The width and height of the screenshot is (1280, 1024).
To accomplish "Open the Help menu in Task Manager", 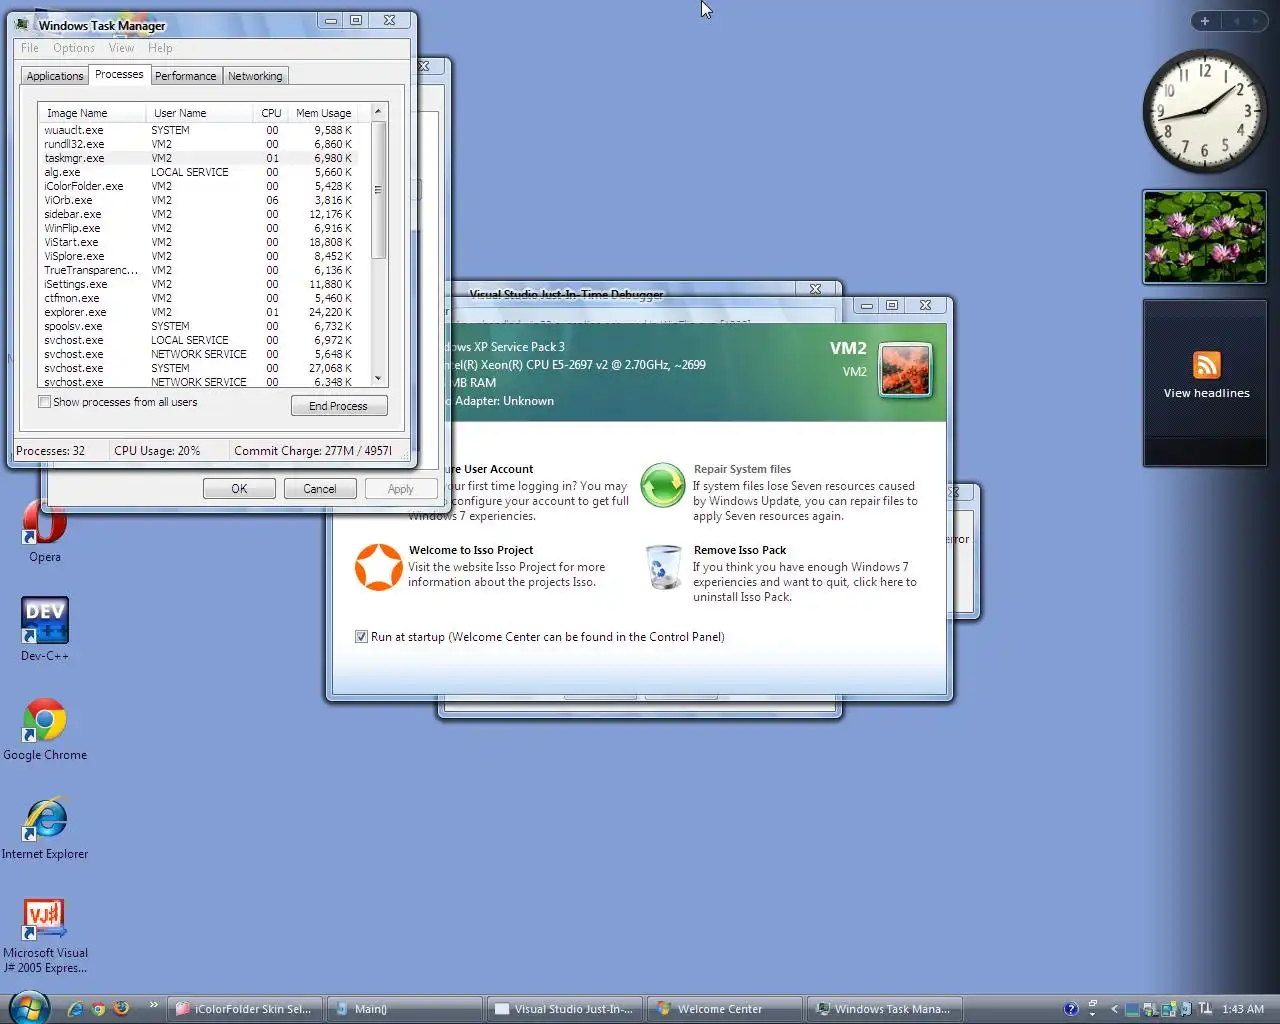I will [160, 48].
